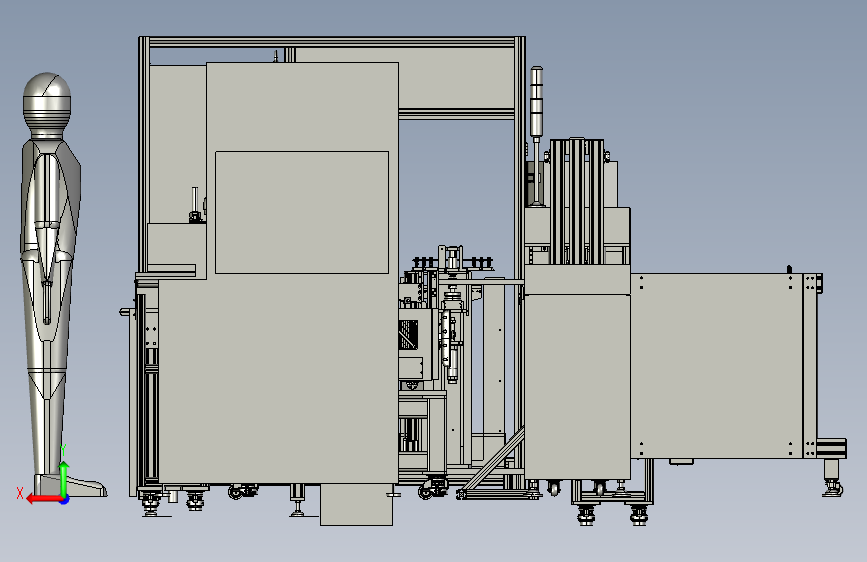Select the box protruding below the main enclosure
Screen dimensions: 867x562
[x=356, y=504]
